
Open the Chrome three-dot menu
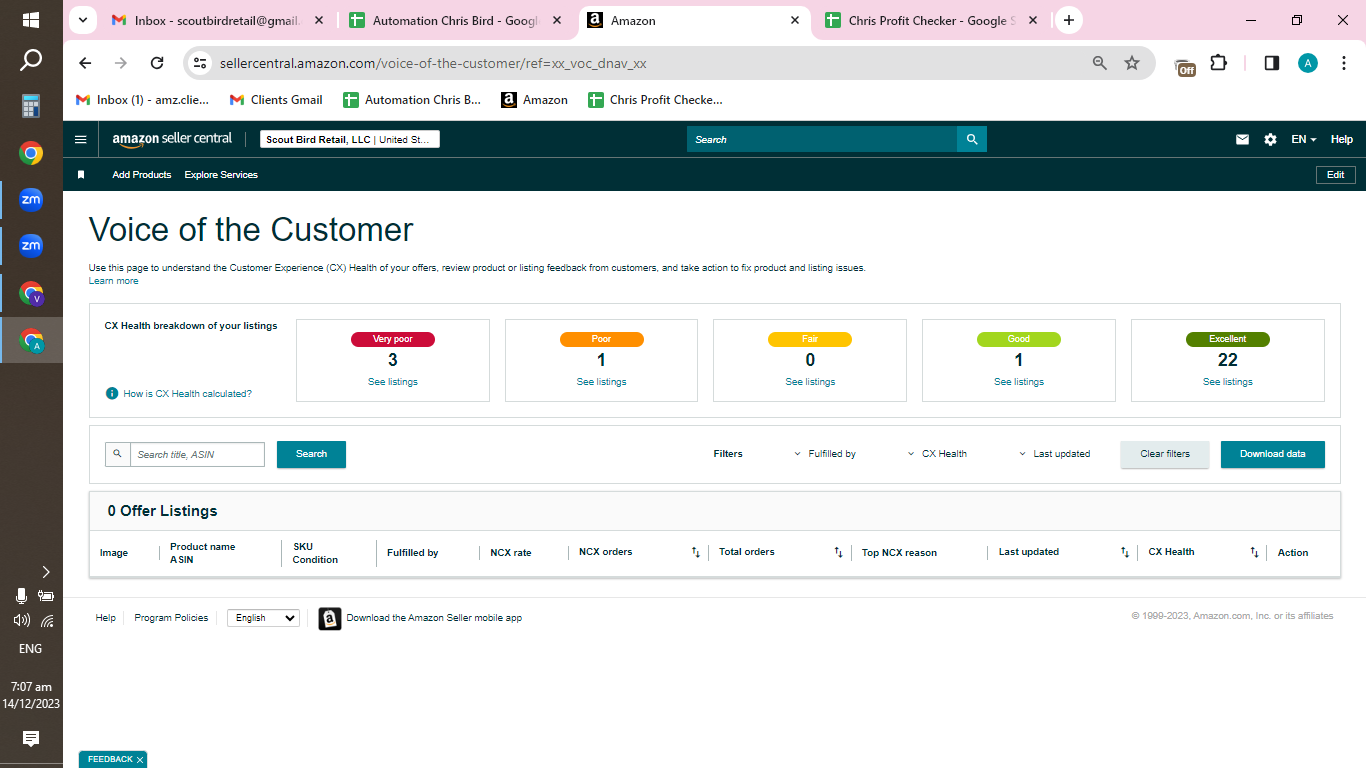[x=1344, y=63]
